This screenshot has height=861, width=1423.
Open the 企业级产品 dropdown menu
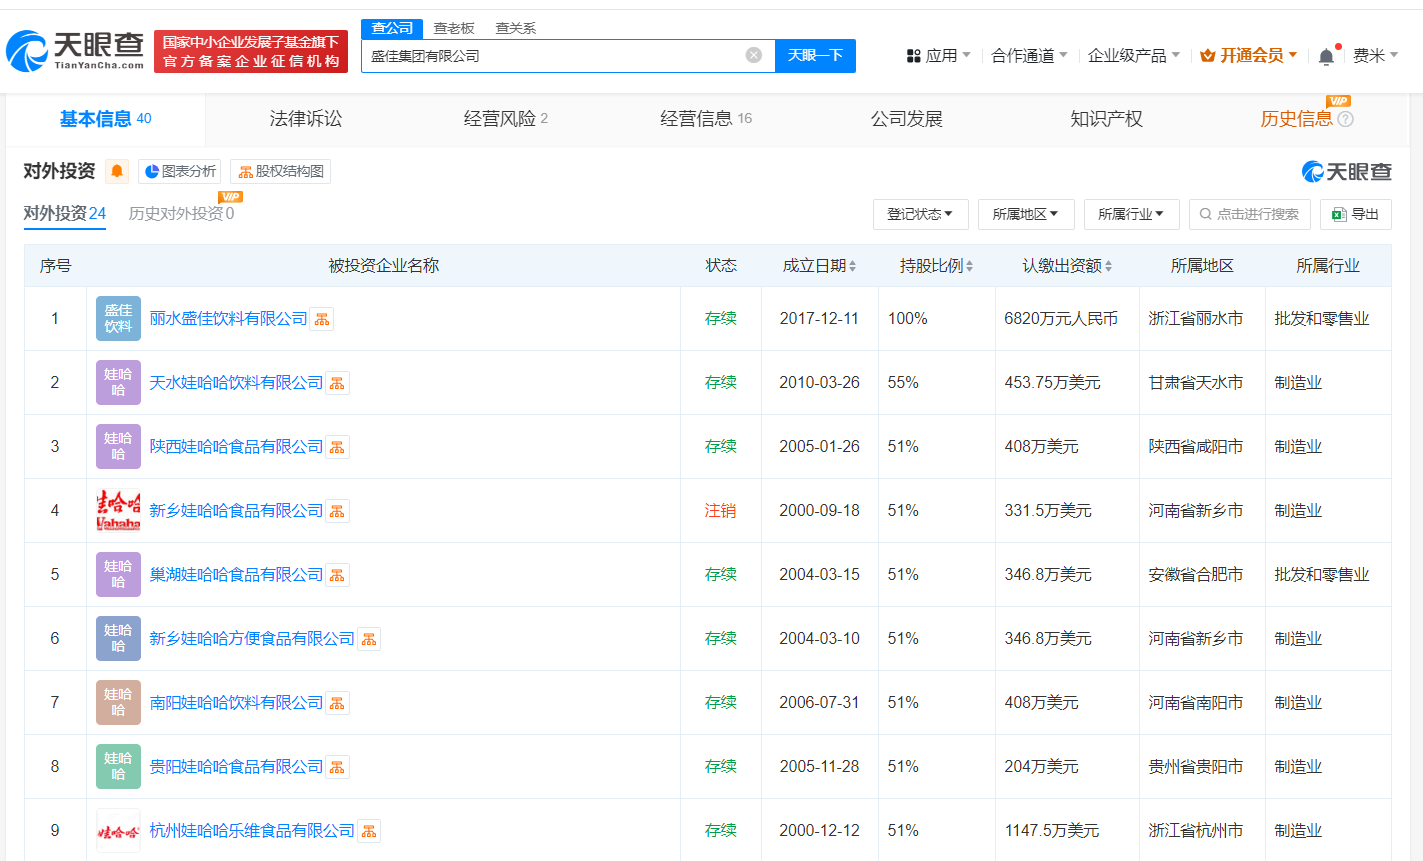(1134, 56)
